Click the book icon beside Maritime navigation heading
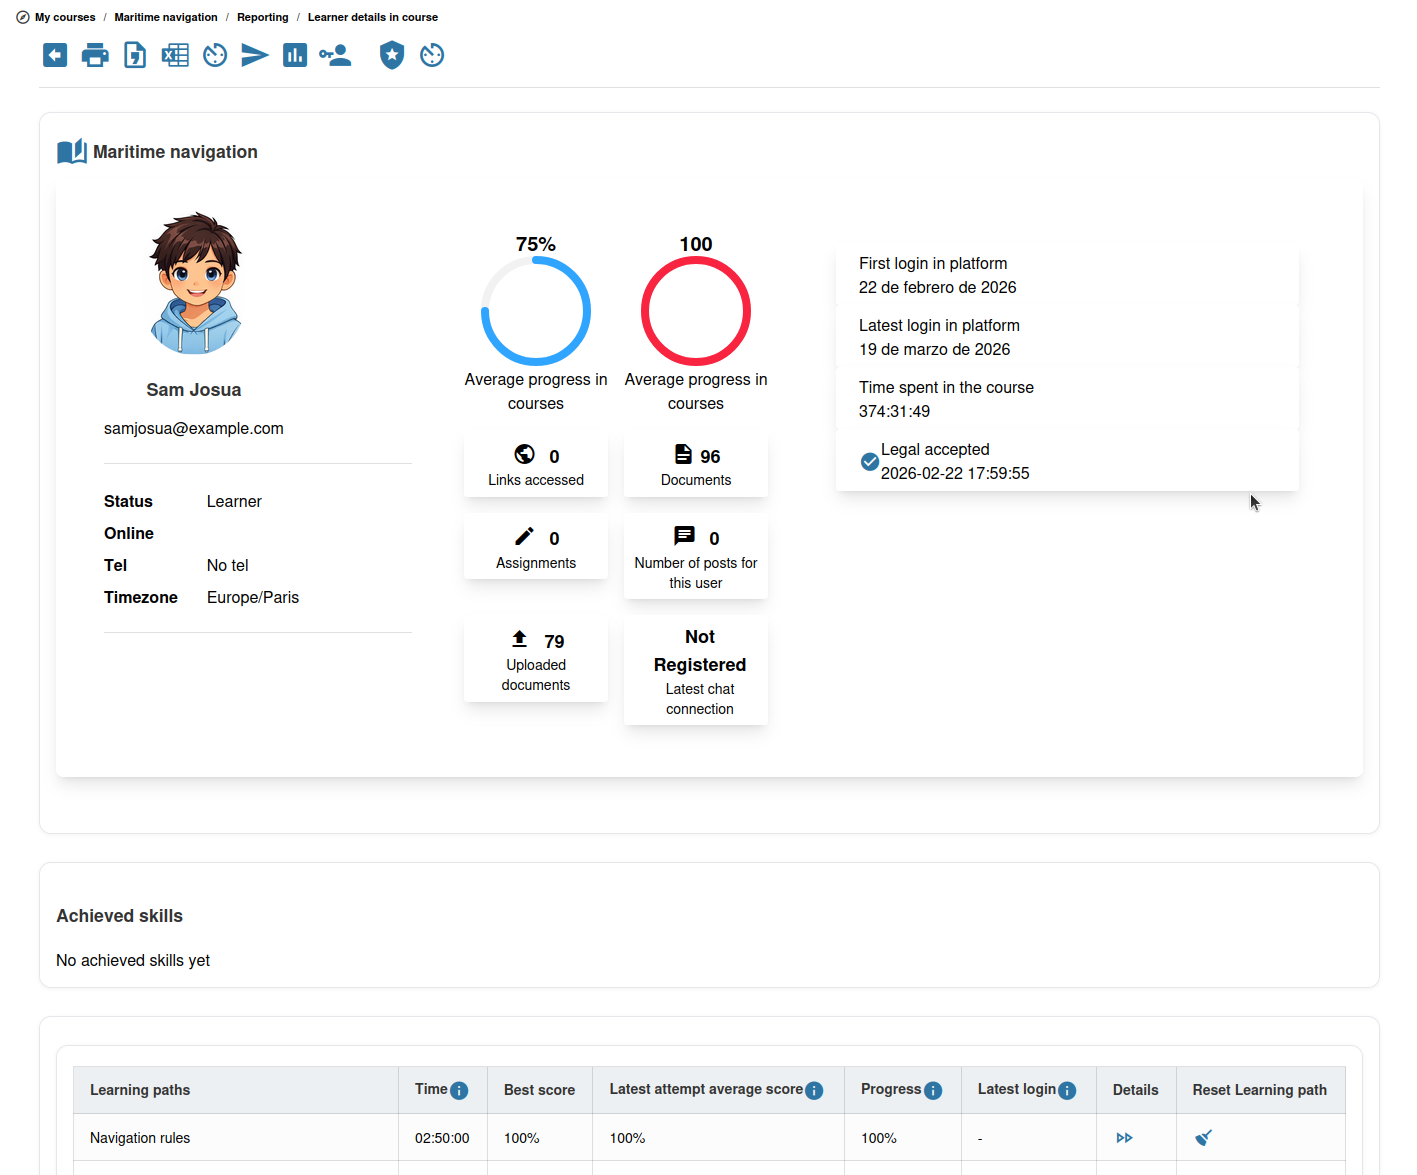 coord(72,152)
